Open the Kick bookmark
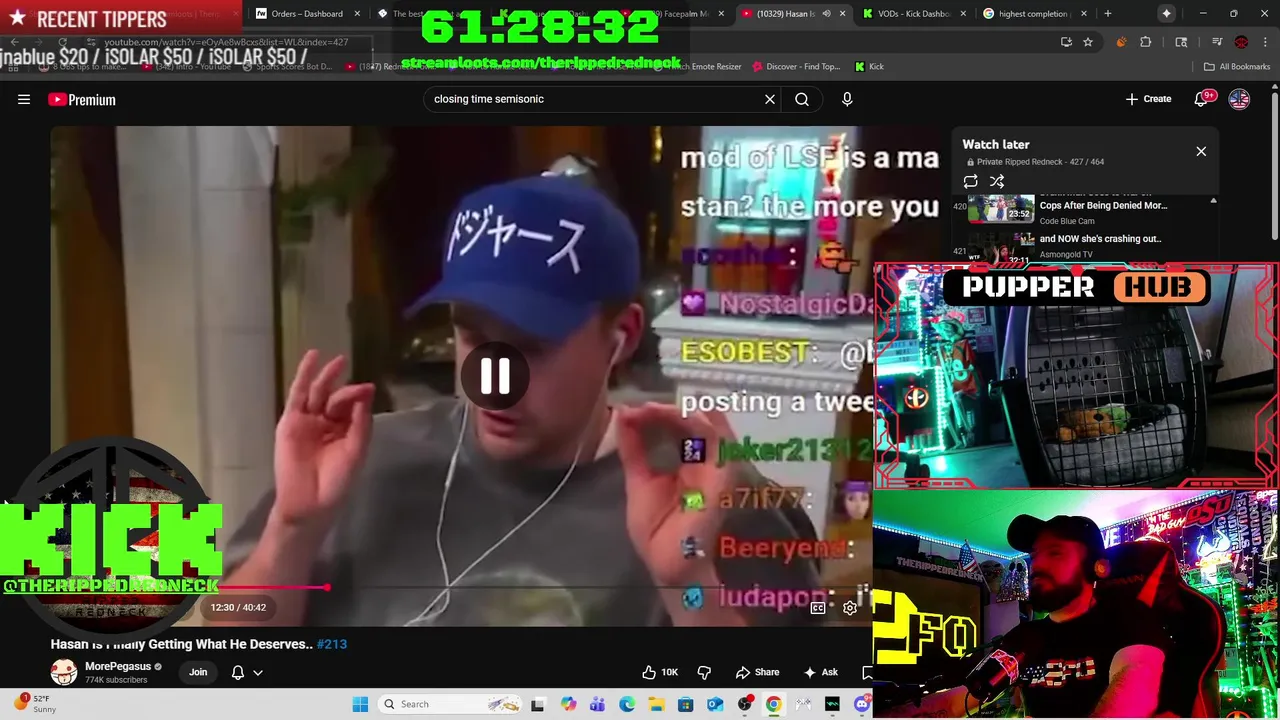The height and width of the screenshot is (720, 1280). tap(869, 67)
